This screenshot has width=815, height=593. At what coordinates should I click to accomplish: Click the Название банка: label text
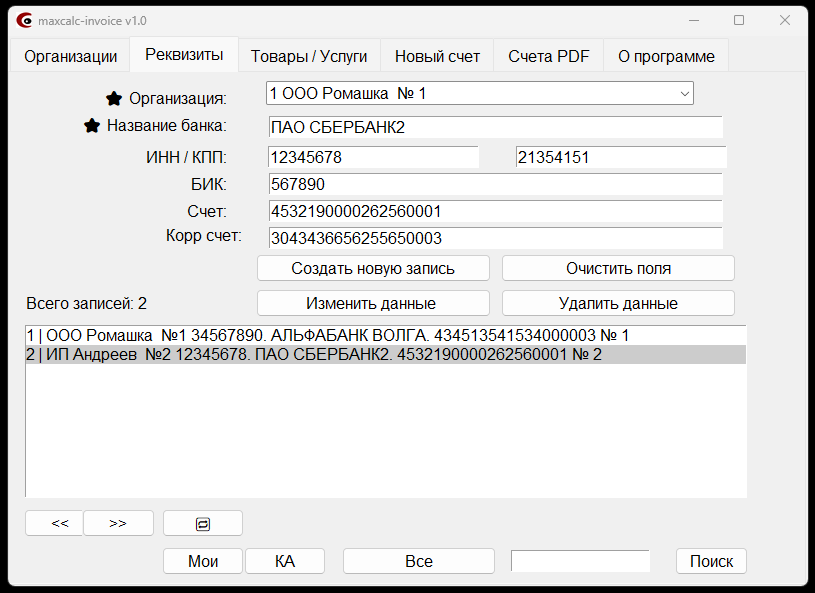[x=167, y=125]
